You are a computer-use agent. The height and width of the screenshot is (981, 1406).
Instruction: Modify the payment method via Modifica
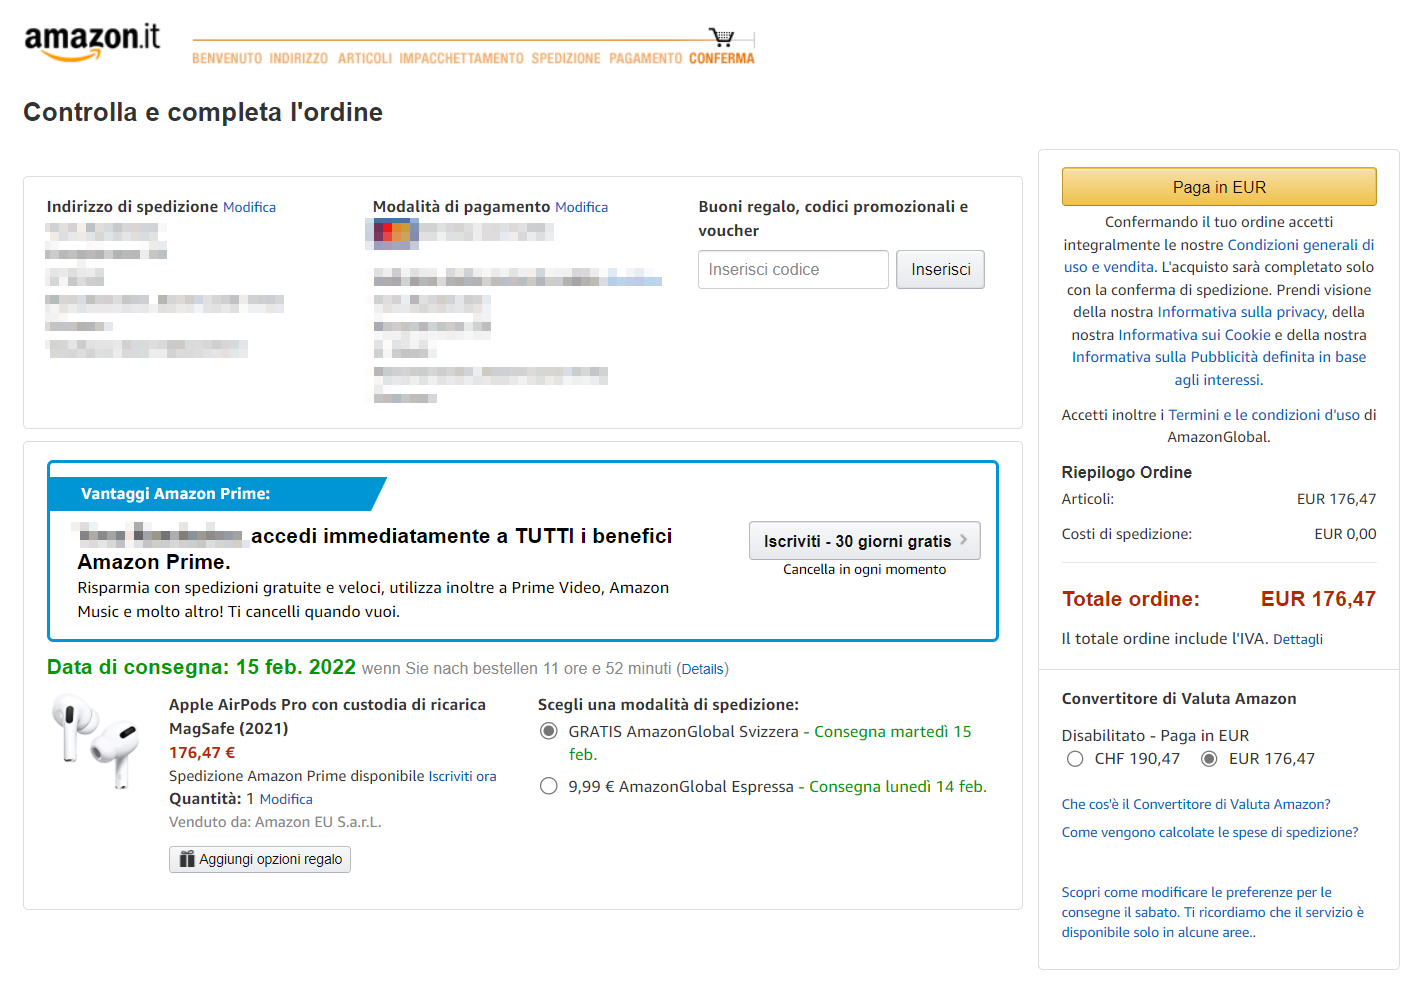[581, 207]
